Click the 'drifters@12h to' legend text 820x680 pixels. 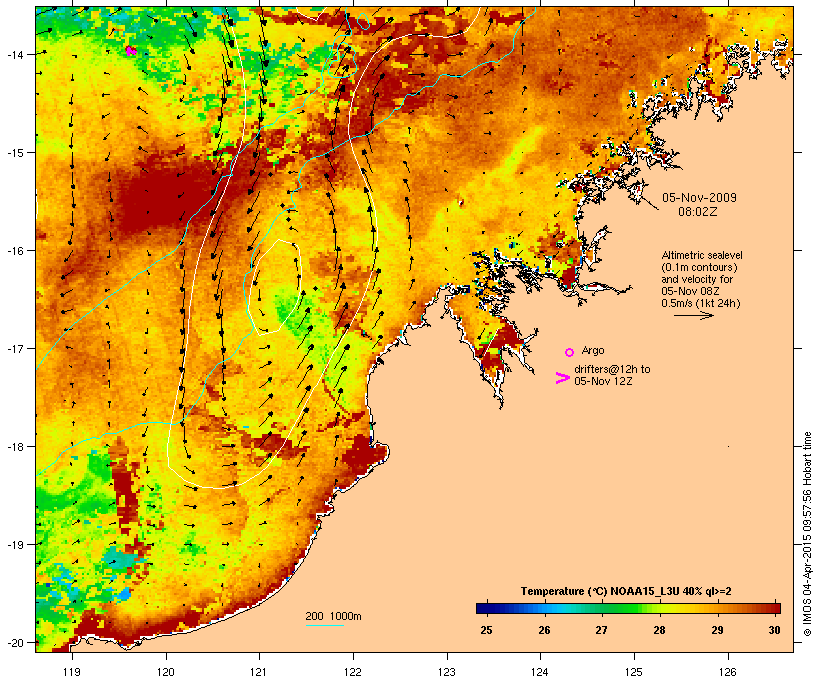coord(612,369)
